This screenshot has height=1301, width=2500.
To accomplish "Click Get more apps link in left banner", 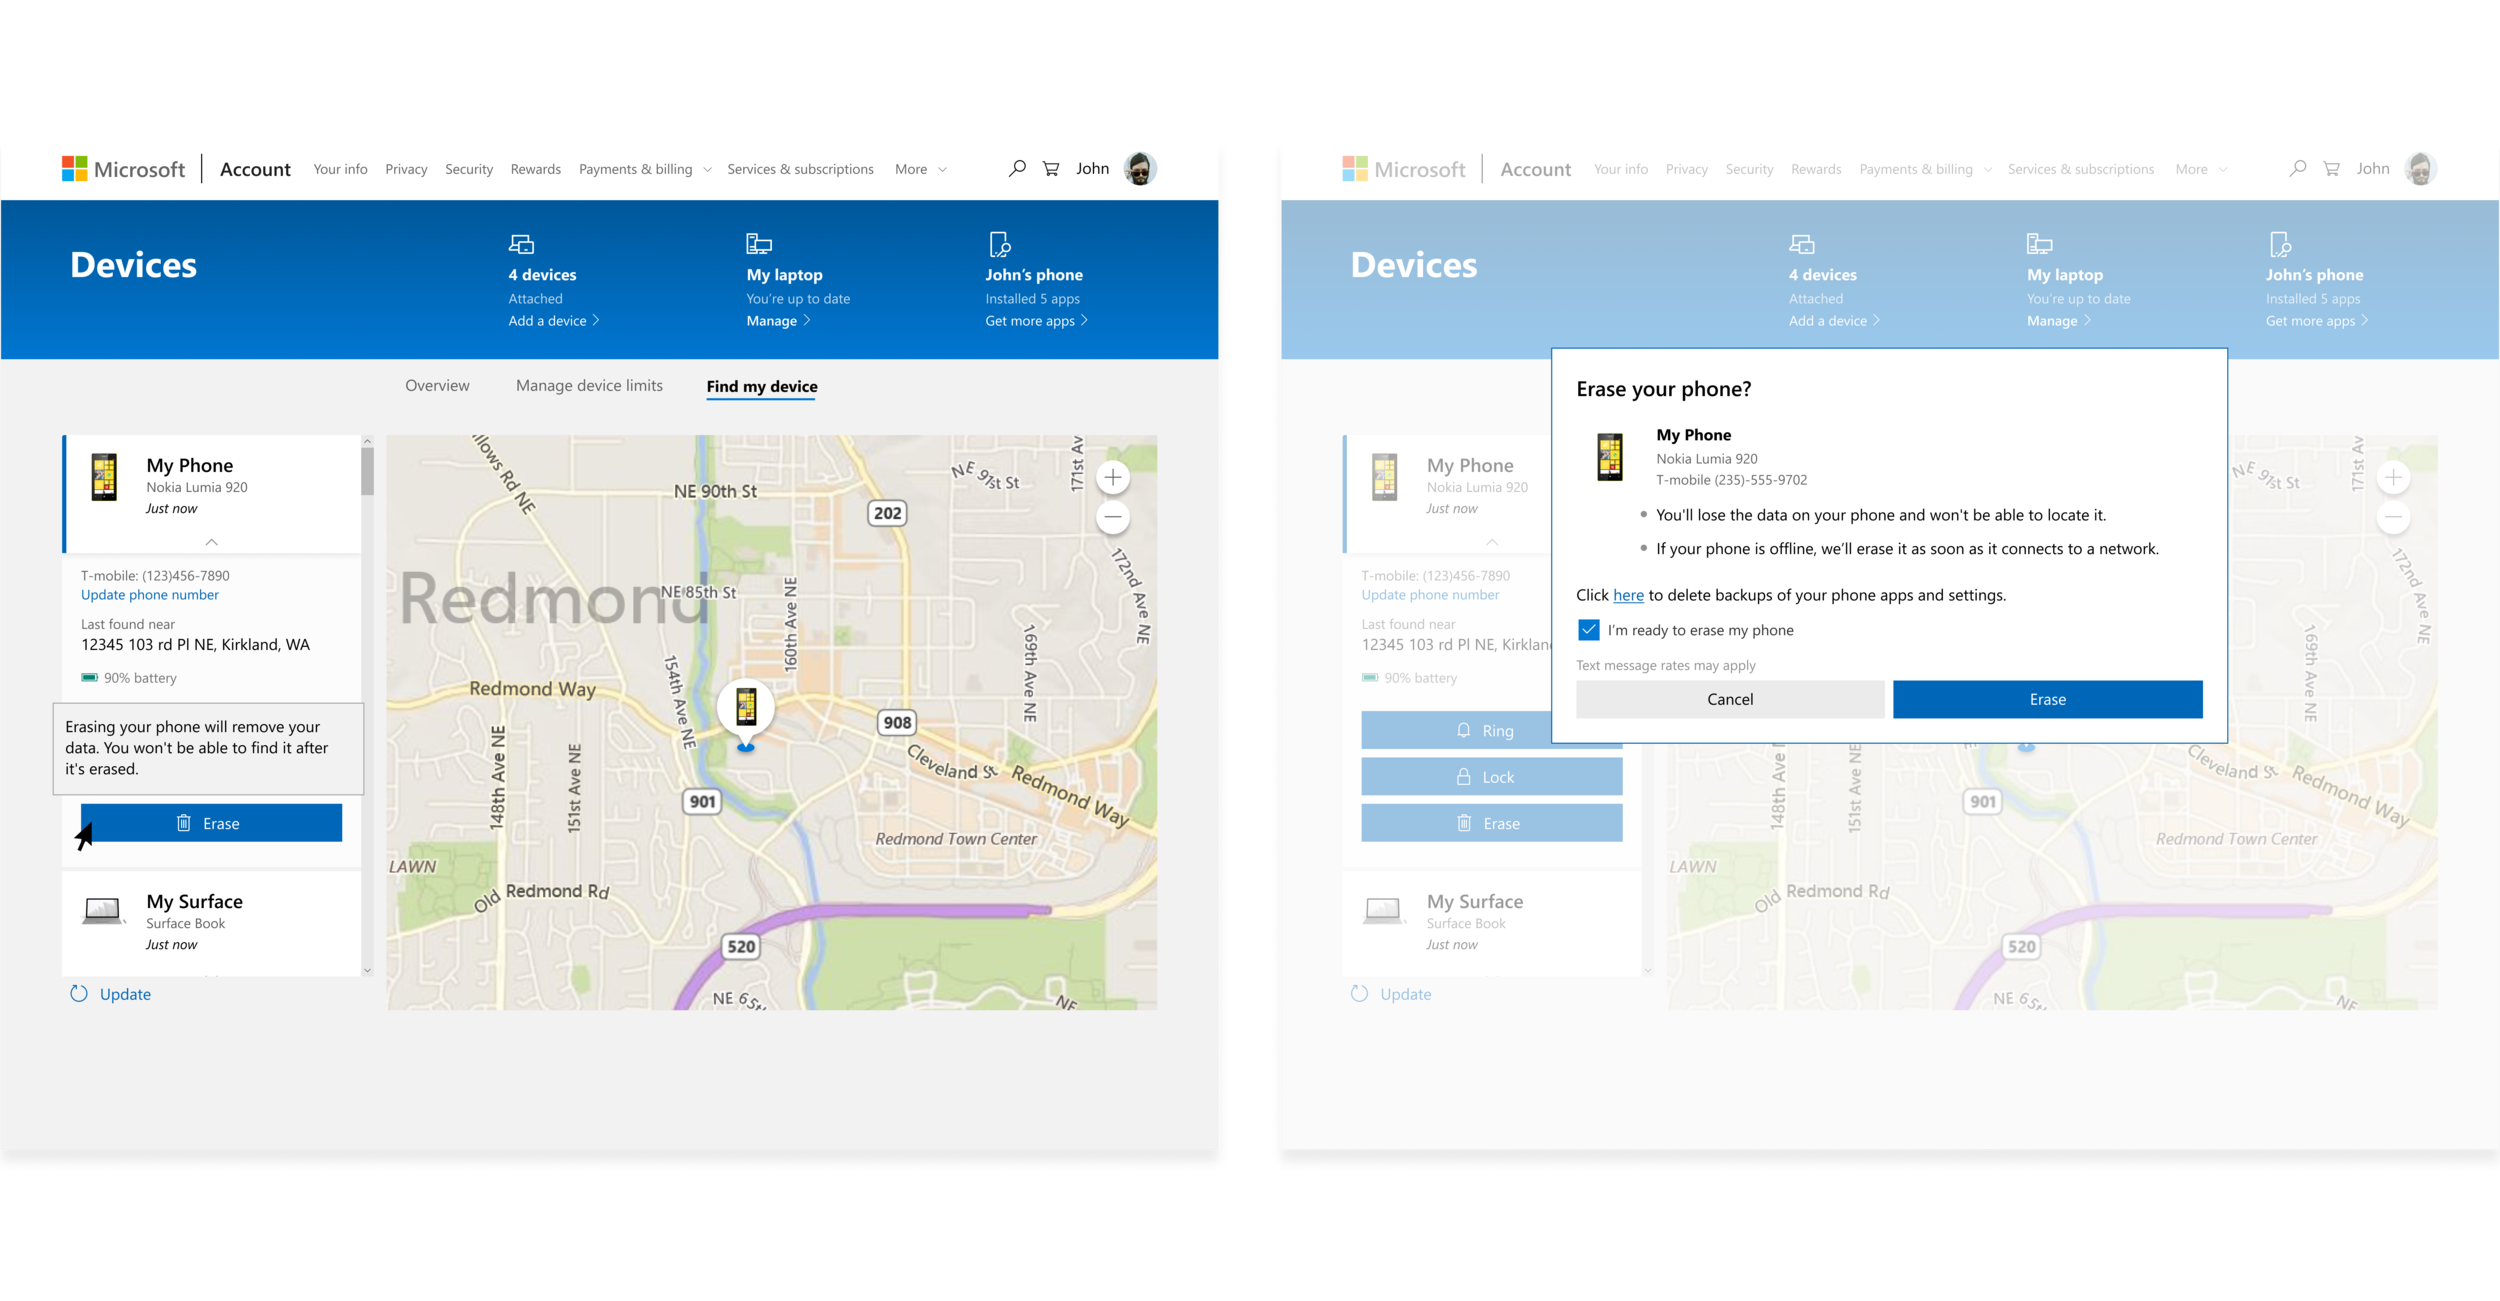I will (1036, 321).
